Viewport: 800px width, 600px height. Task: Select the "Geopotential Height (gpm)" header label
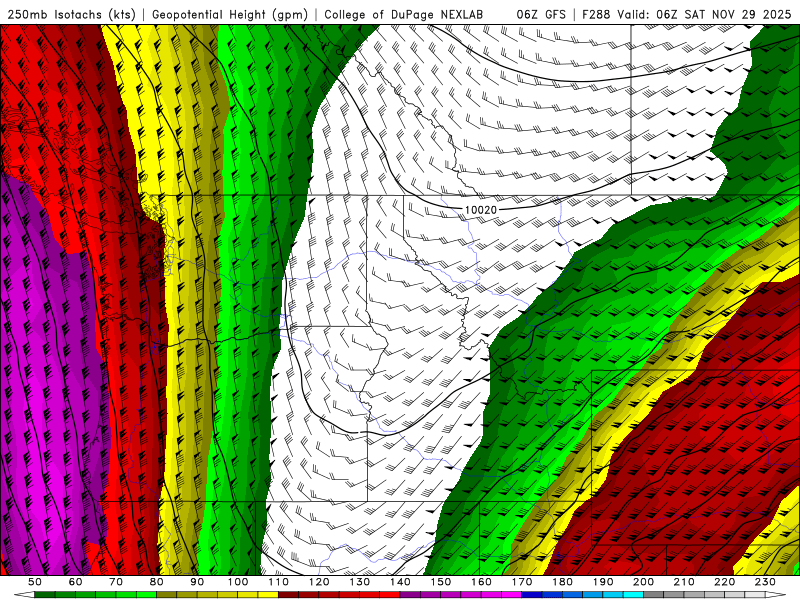[230, 15]
